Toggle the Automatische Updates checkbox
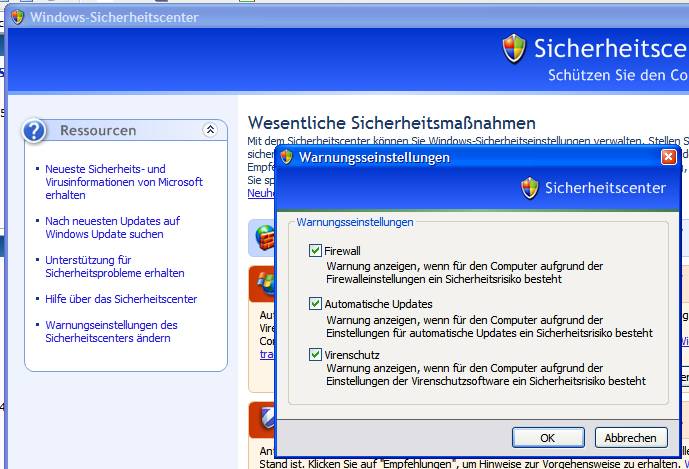689x469 pixels. click(x=315, y=304)
